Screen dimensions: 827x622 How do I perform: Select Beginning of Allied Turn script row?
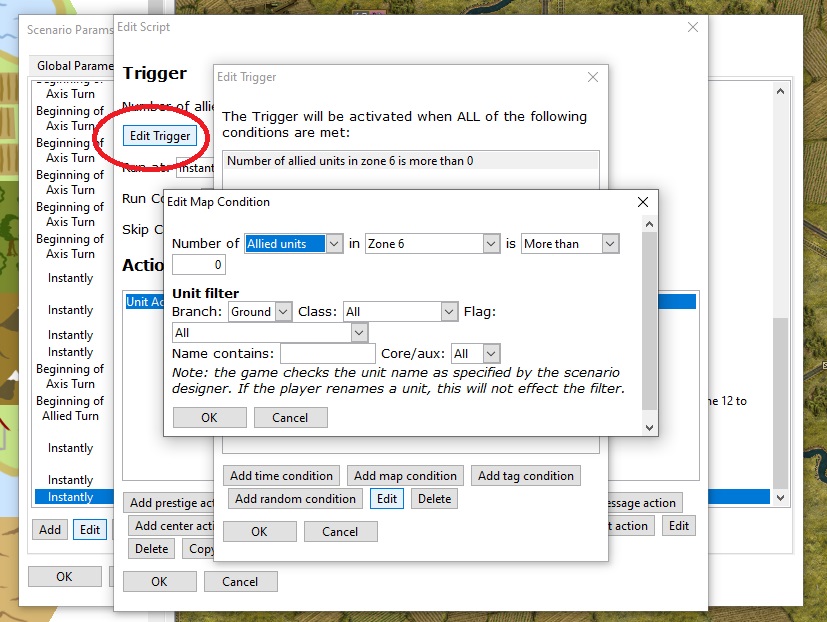(70, 408)
